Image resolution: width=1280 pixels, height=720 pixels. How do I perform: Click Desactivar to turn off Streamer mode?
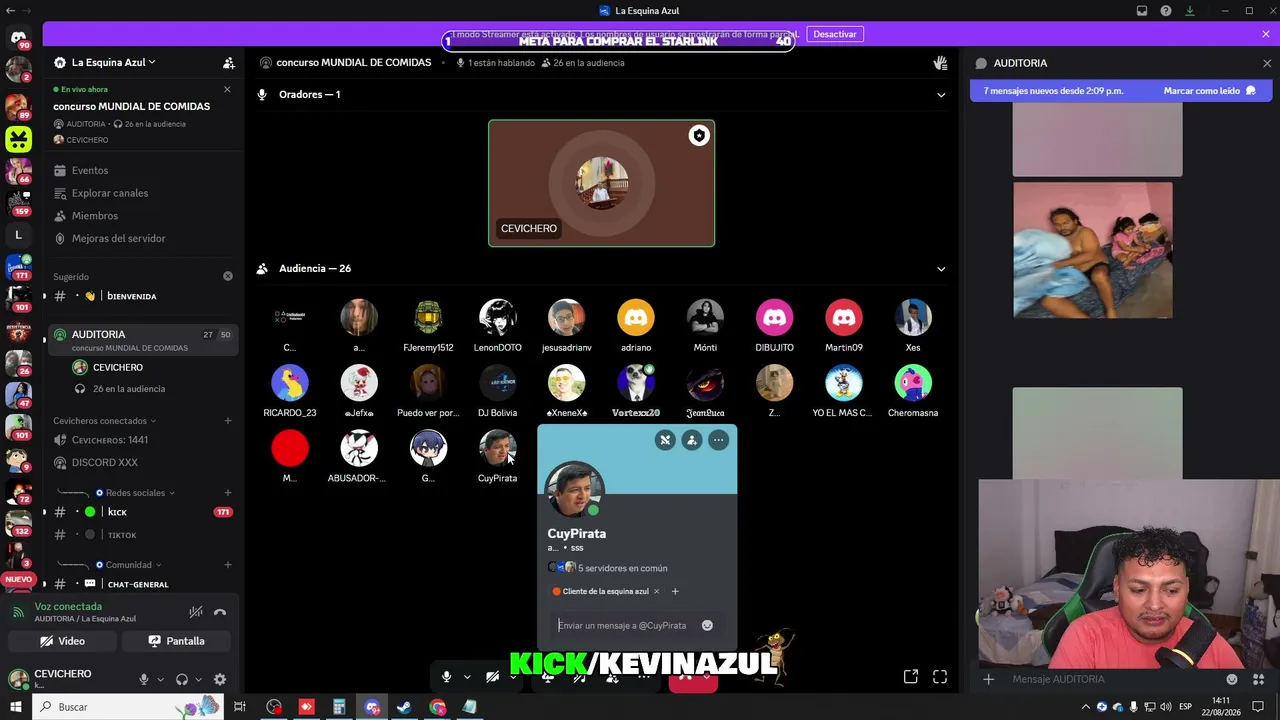[835, 34]
